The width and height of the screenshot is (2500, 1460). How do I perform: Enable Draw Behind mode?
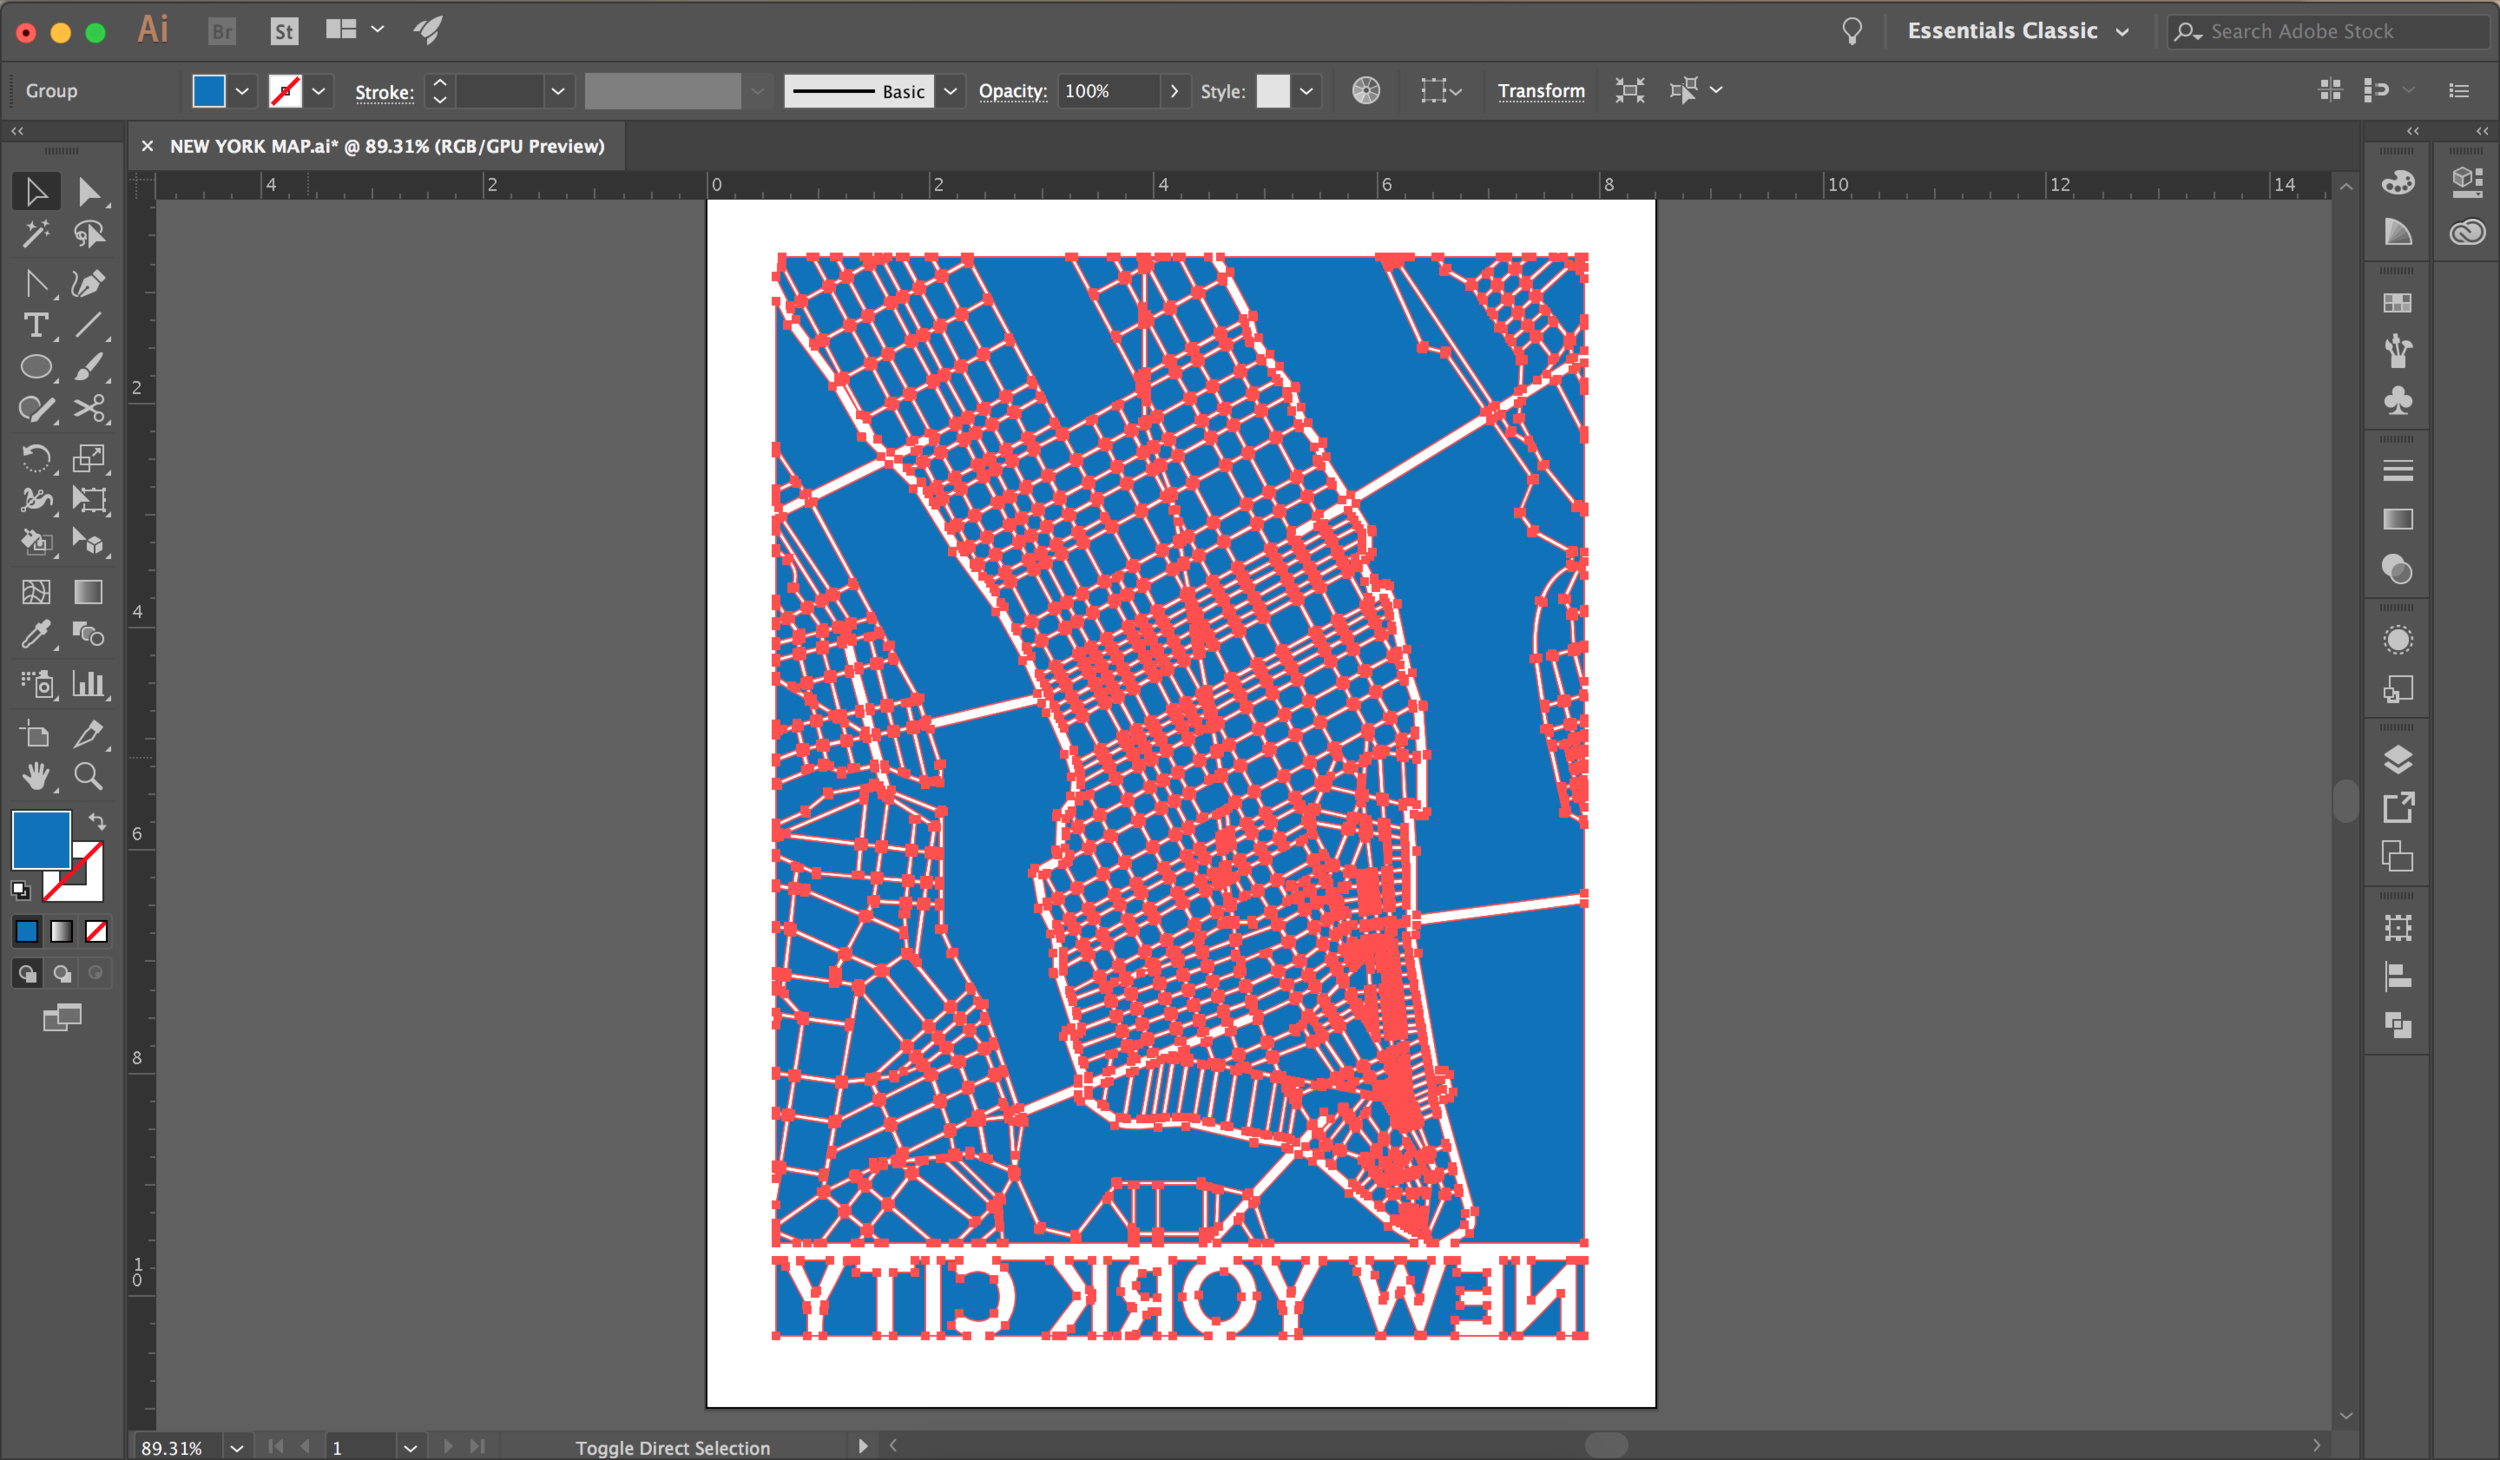(62, 973)
